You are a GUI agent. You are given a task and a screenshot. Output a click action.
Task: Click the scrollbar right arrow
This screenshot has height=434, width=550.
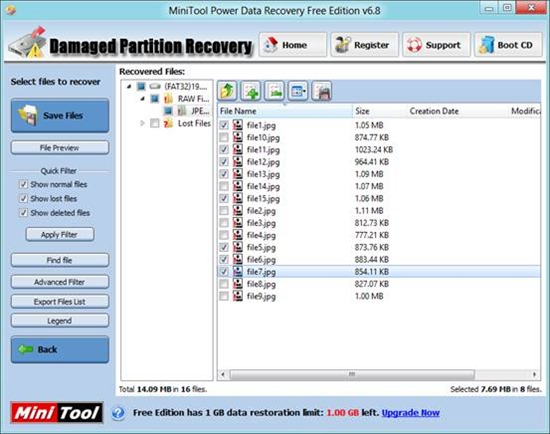click(x=534, y=374)
